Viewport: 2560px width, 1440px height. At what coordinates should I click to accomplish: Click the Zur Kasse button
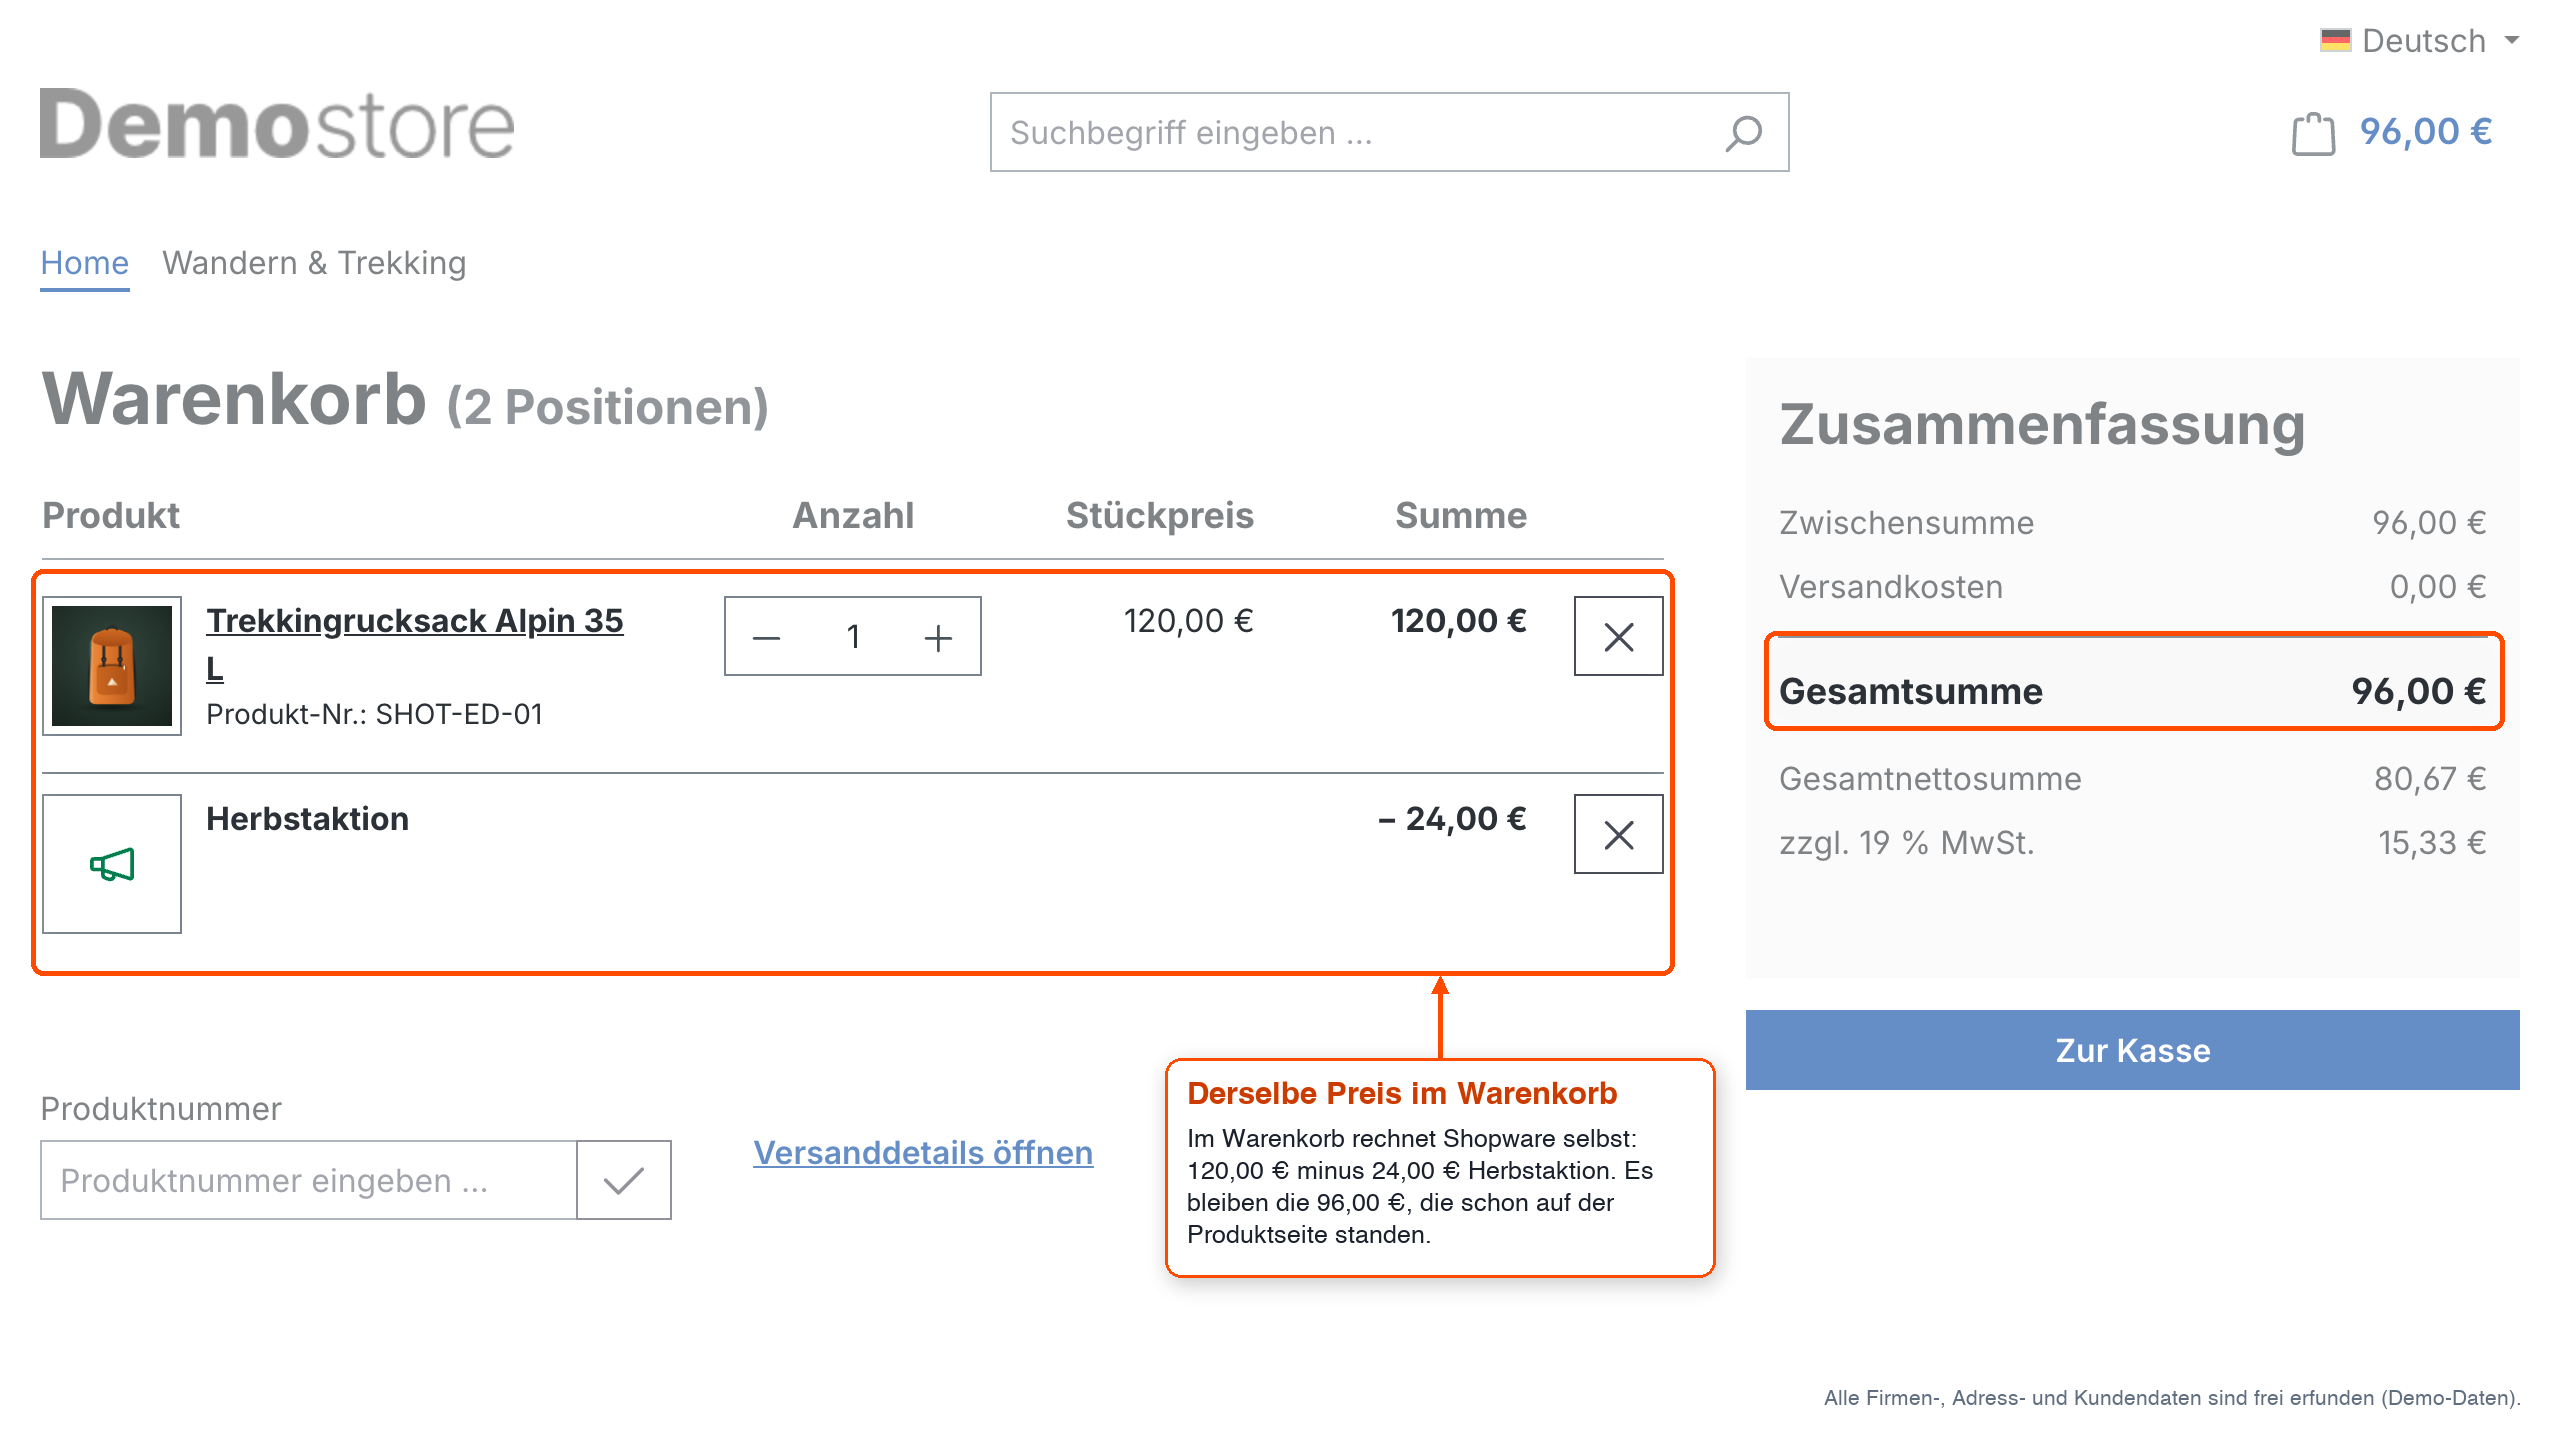2133,1050
